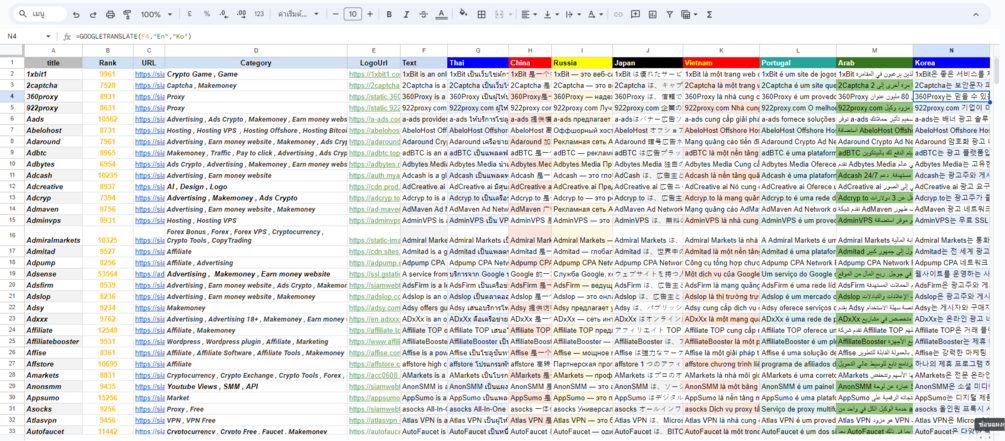Open the URL link in 1xbit1 row
The height and width of the screenshot is (441, 1005).
coord(149,74)
